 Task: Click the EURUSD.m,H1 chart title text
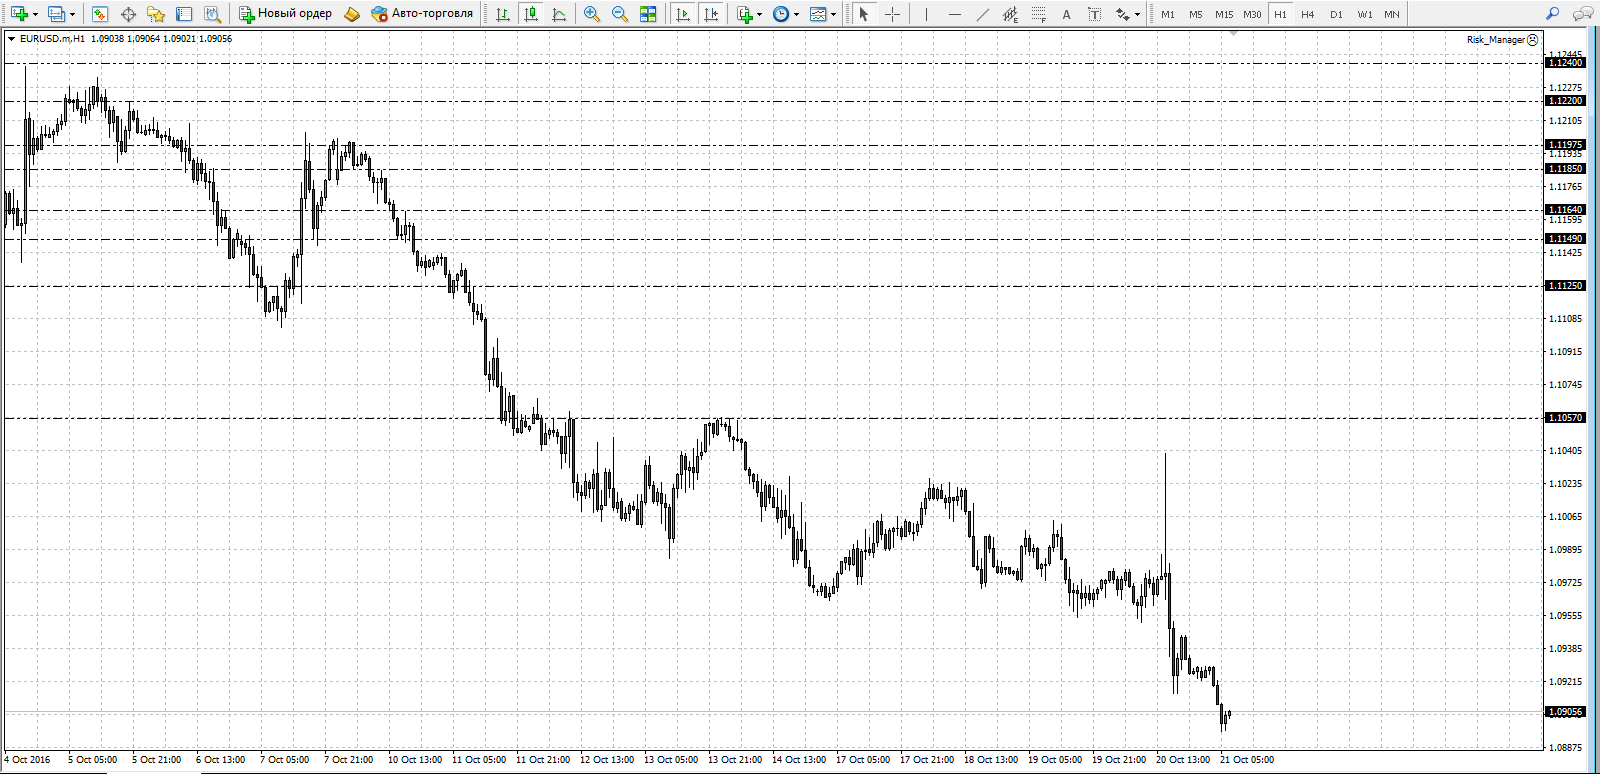(x=52, y=39)
